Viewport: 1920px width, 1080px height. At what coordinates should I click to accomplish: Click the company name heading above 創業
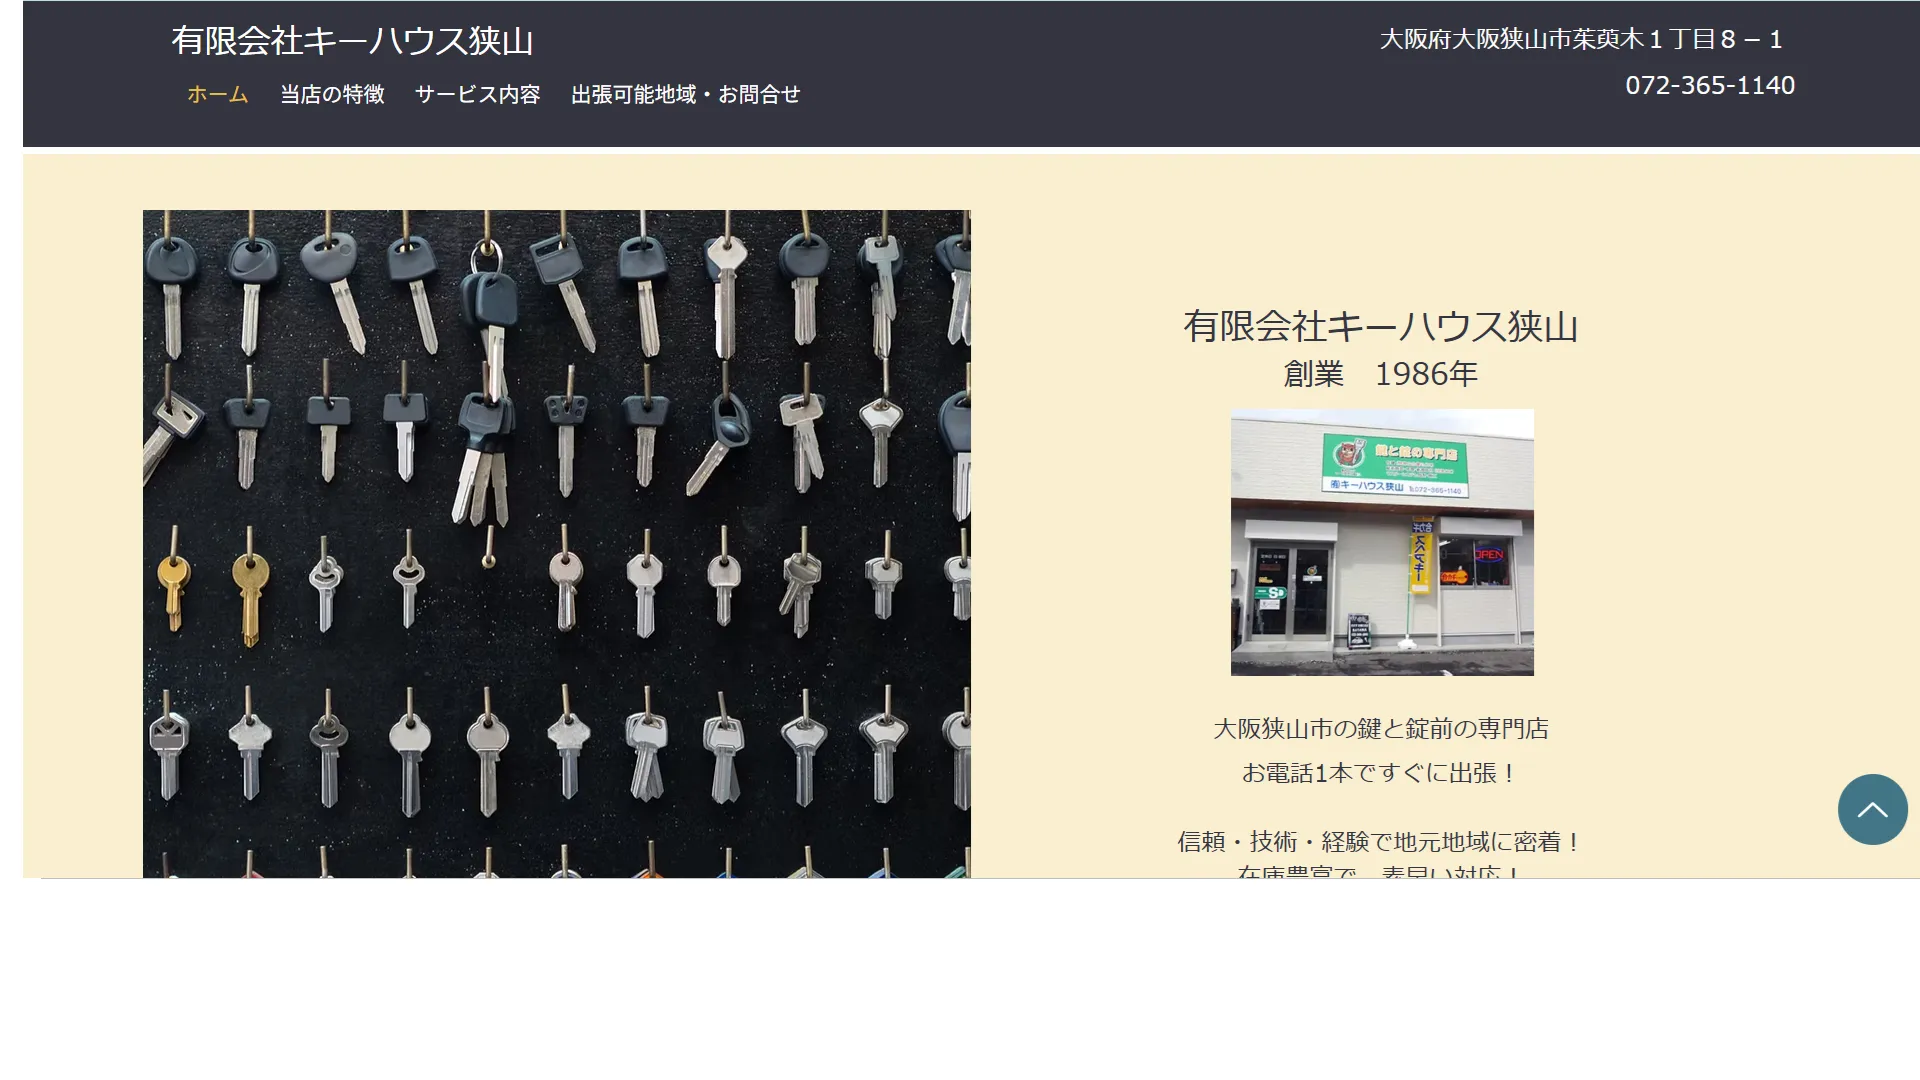pyautogui.click(x=1380, y=326)
